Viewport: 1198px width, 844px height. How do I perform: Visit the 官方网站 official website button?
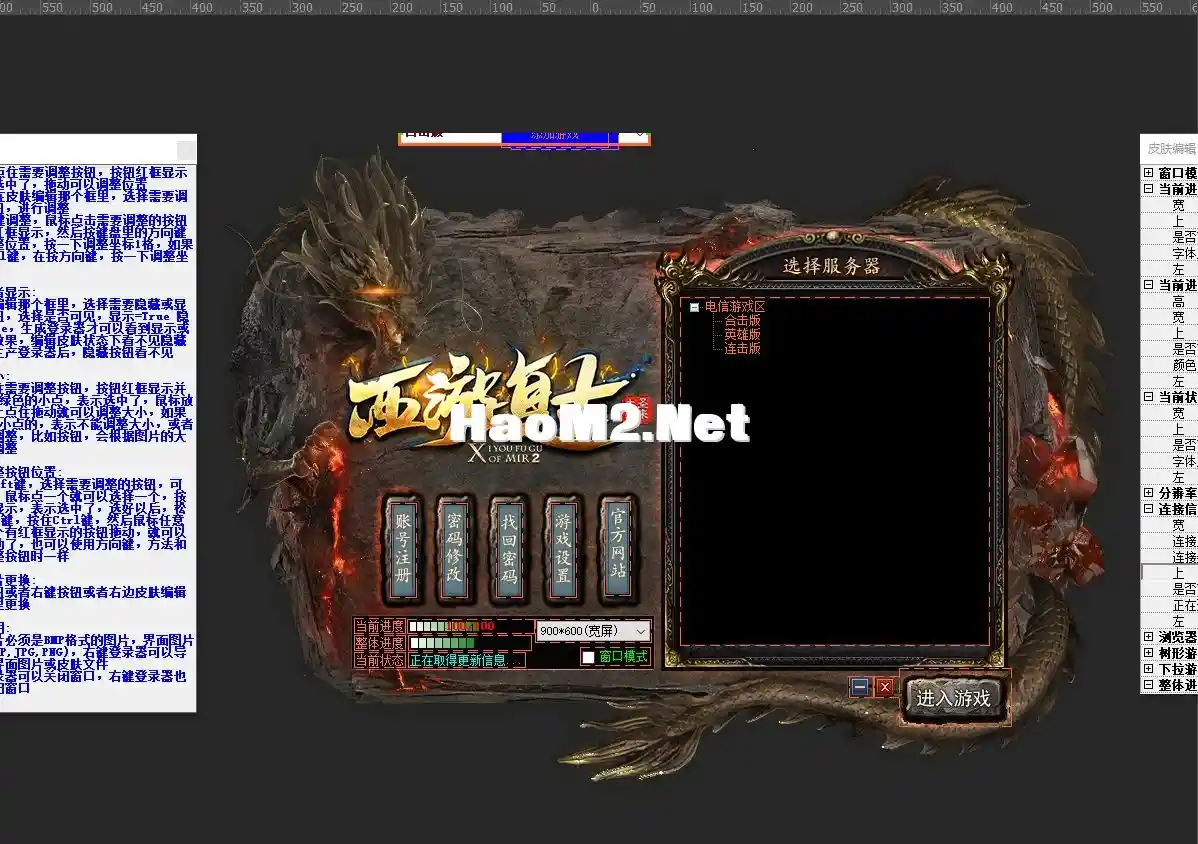click(x=617, y=549)
